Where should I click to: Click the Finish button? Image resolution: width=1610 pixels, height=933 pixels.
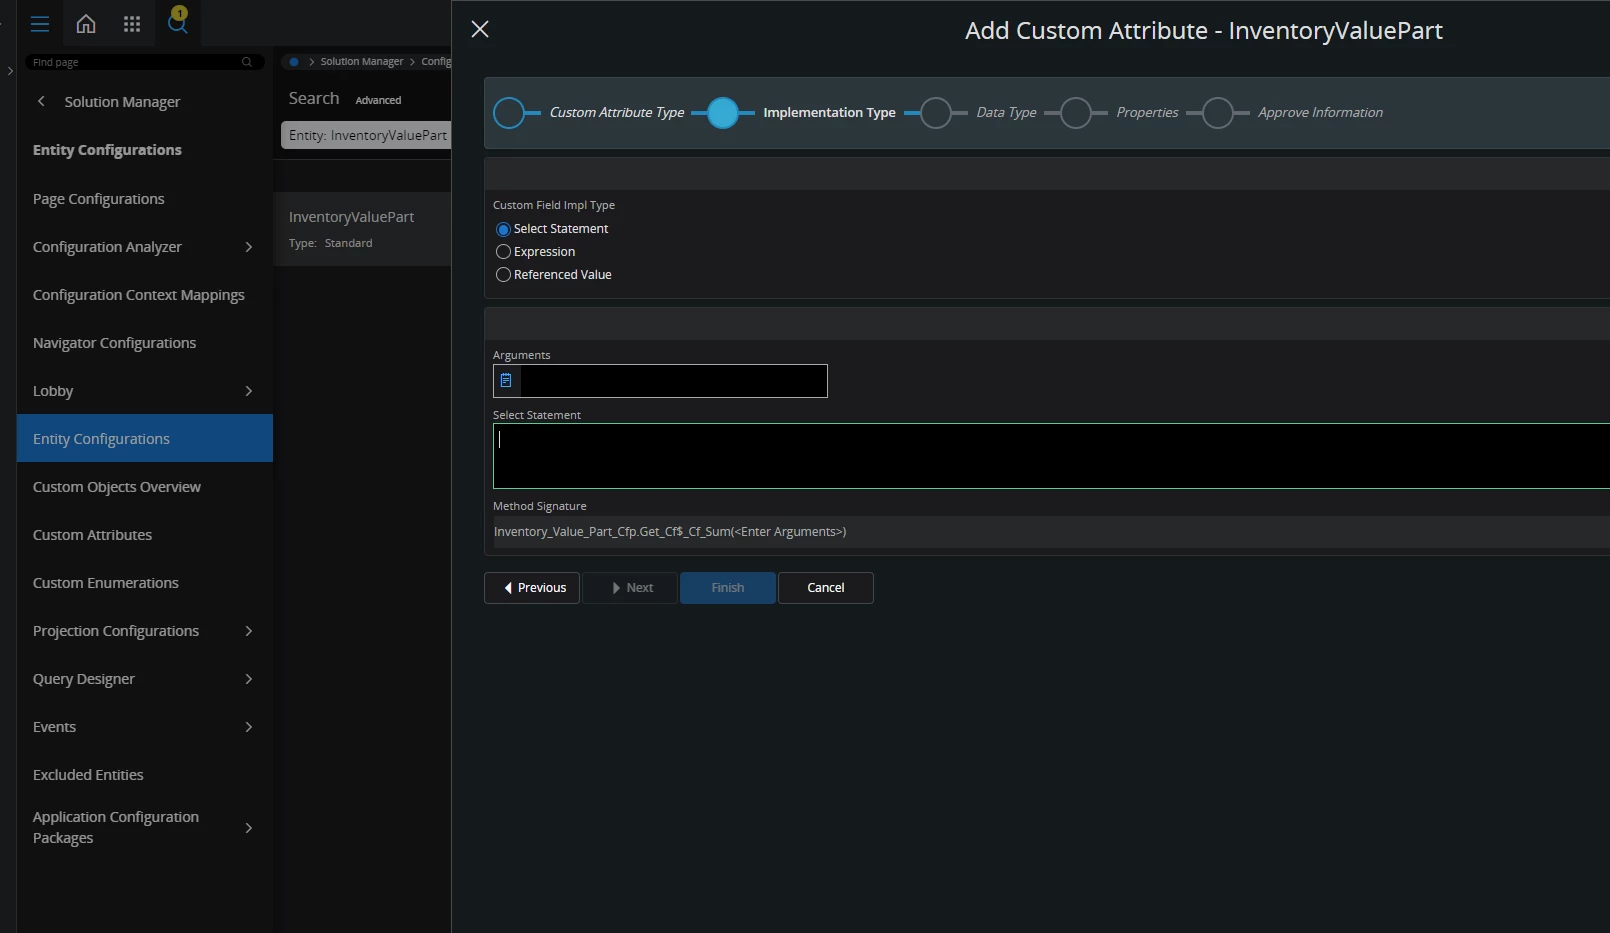point(728,588)
